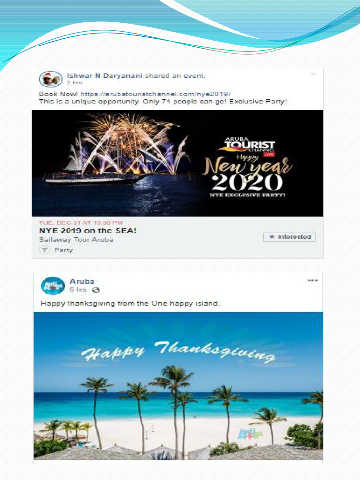Click the star icon on Interested button
This screenshot has width=360, height=480.
(x=272, y=237)
